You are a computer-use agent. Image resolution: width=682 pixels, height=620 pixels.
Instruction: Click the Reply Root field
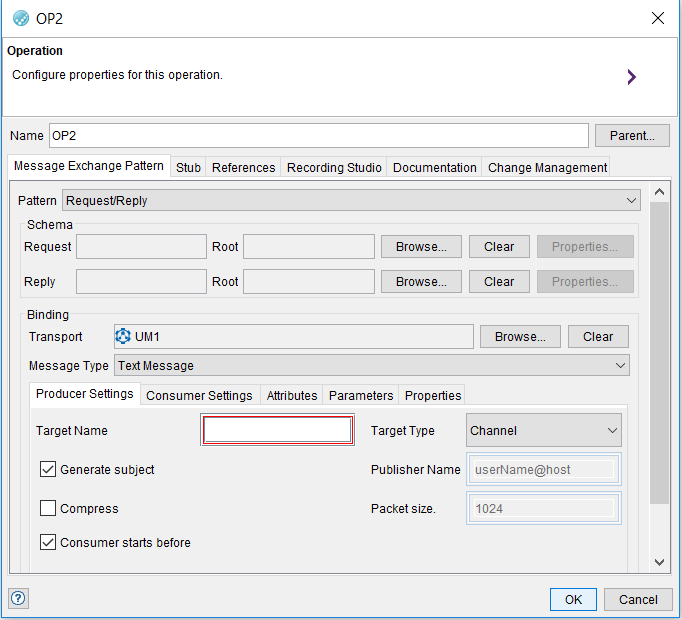coord(309,282)
